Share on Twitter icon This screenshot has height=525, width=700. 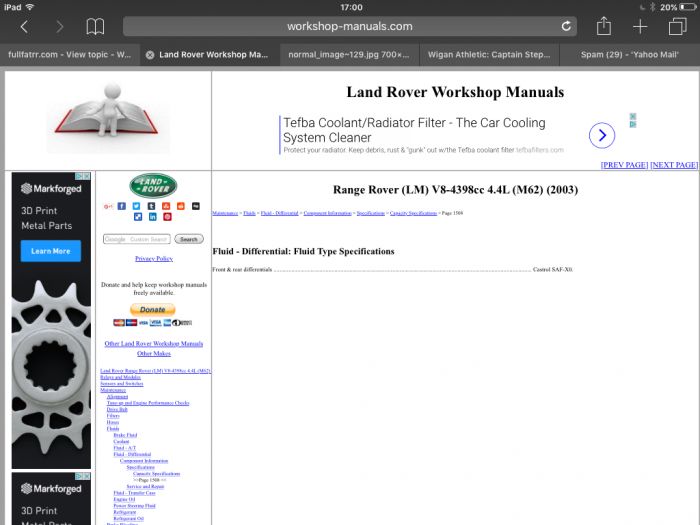pyautogui.click(x=136, y=206)
